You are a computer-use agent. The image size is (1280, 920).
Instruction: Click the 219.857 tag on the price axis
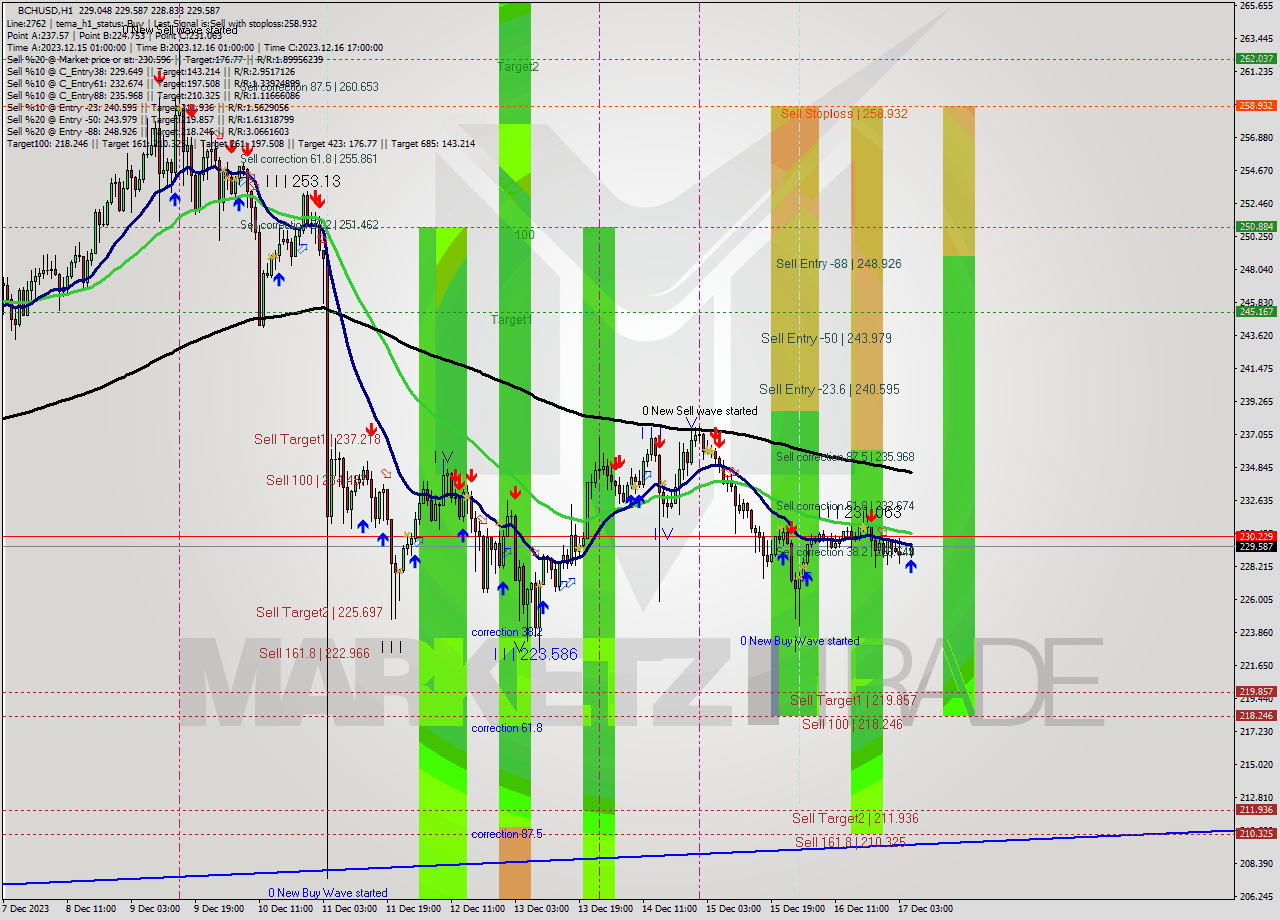pyautogui.click(x=1256, y=691)
